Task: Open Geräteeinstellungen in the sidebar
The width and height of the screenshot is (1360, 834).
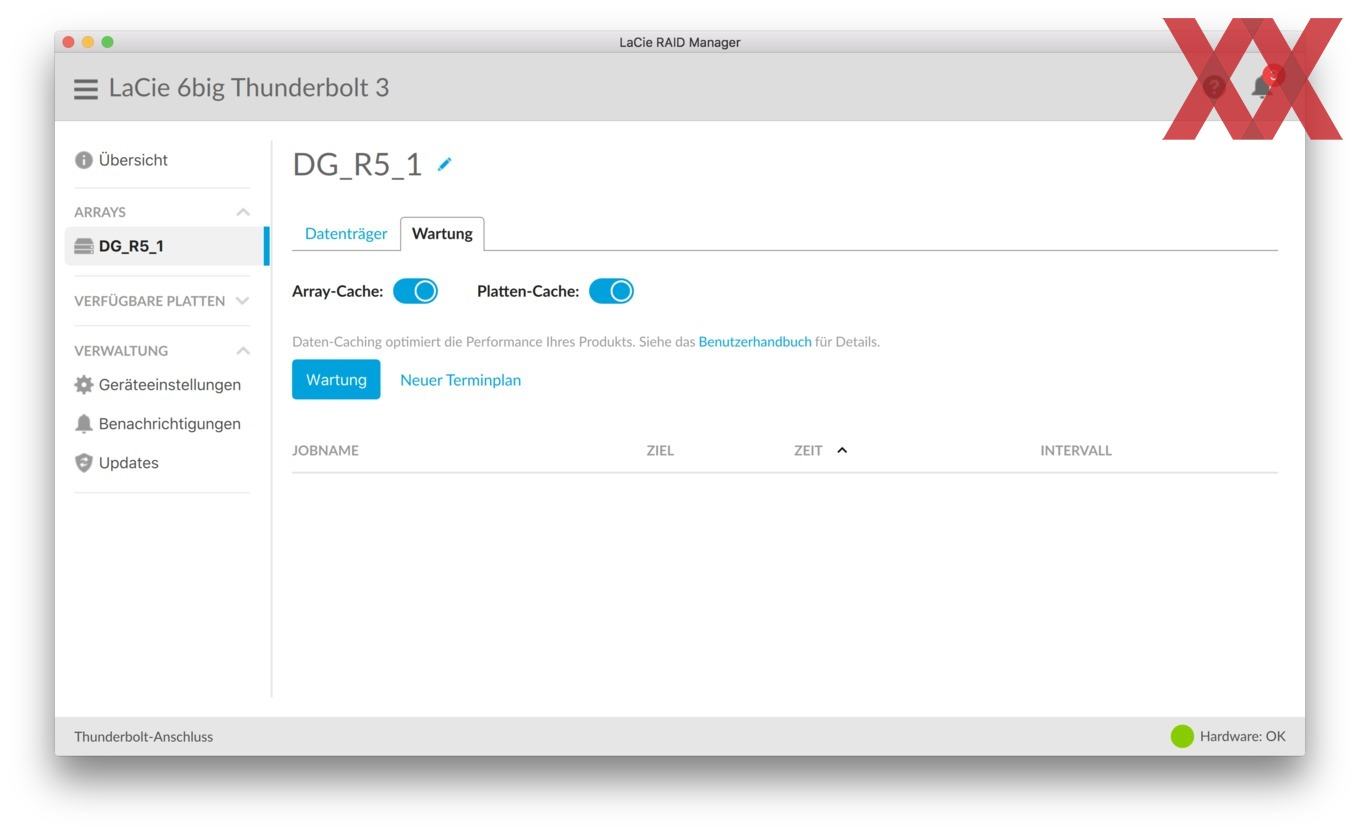Action: point(169,385)
